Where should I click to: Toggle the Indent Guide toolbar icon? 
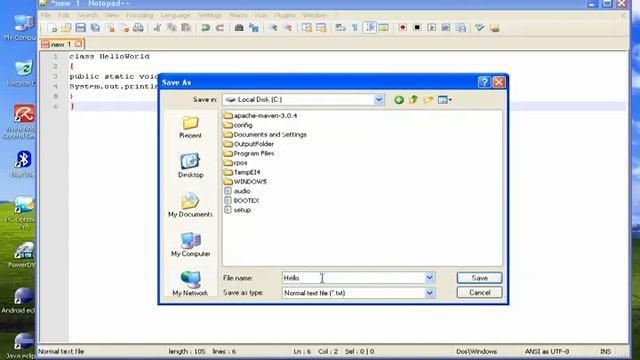(370, 28)
